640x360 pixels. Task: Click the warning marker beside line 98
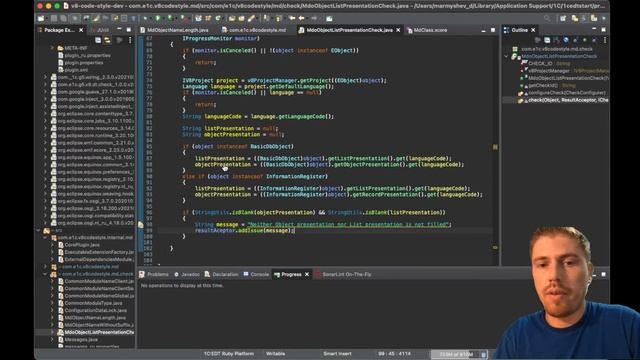coord(140,224)
